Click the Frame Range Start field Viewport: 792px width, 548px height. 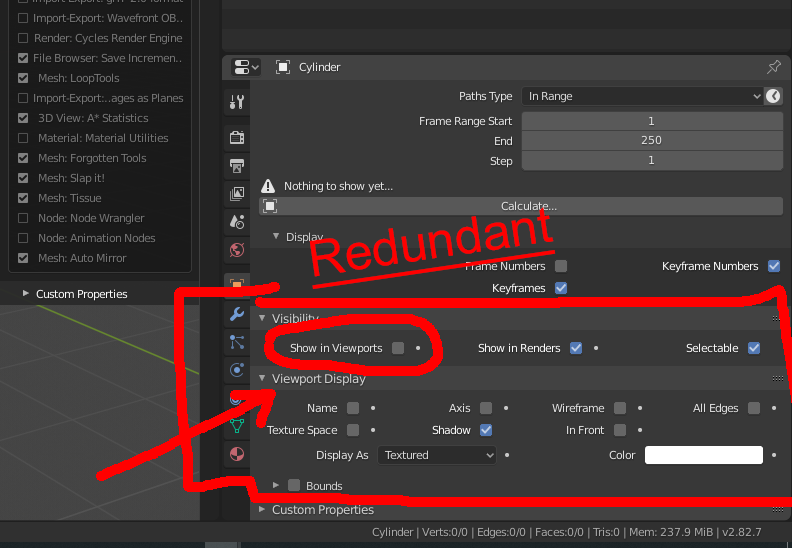tap(652, 121)
